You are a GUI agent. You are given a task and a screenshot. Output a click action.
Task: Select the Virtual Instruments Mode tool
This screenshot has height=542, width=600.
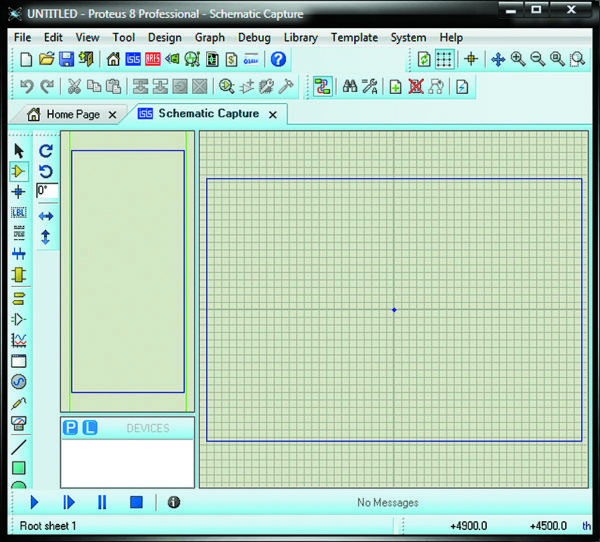click(19, 423)
